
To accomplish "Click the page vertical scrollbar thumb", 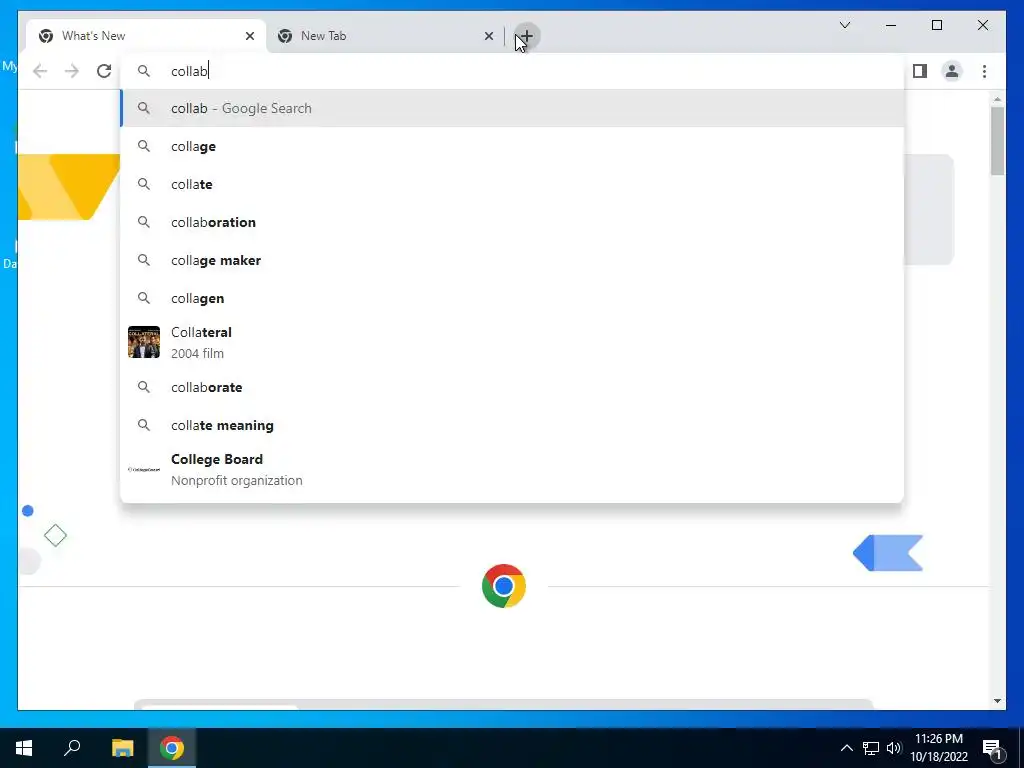I will coord(997,140).
